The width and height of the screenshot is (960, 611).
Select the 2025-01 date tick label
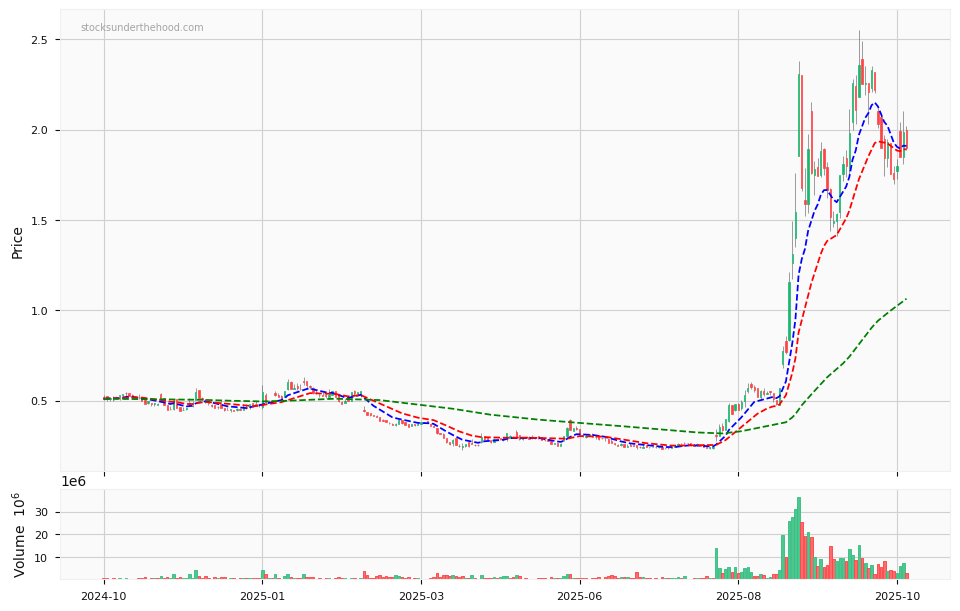(262, 596)
